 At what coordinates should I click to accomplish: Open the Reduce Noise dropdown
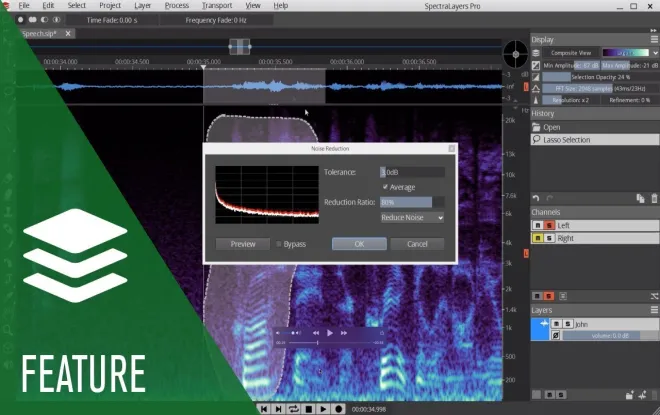click(412, 218)
